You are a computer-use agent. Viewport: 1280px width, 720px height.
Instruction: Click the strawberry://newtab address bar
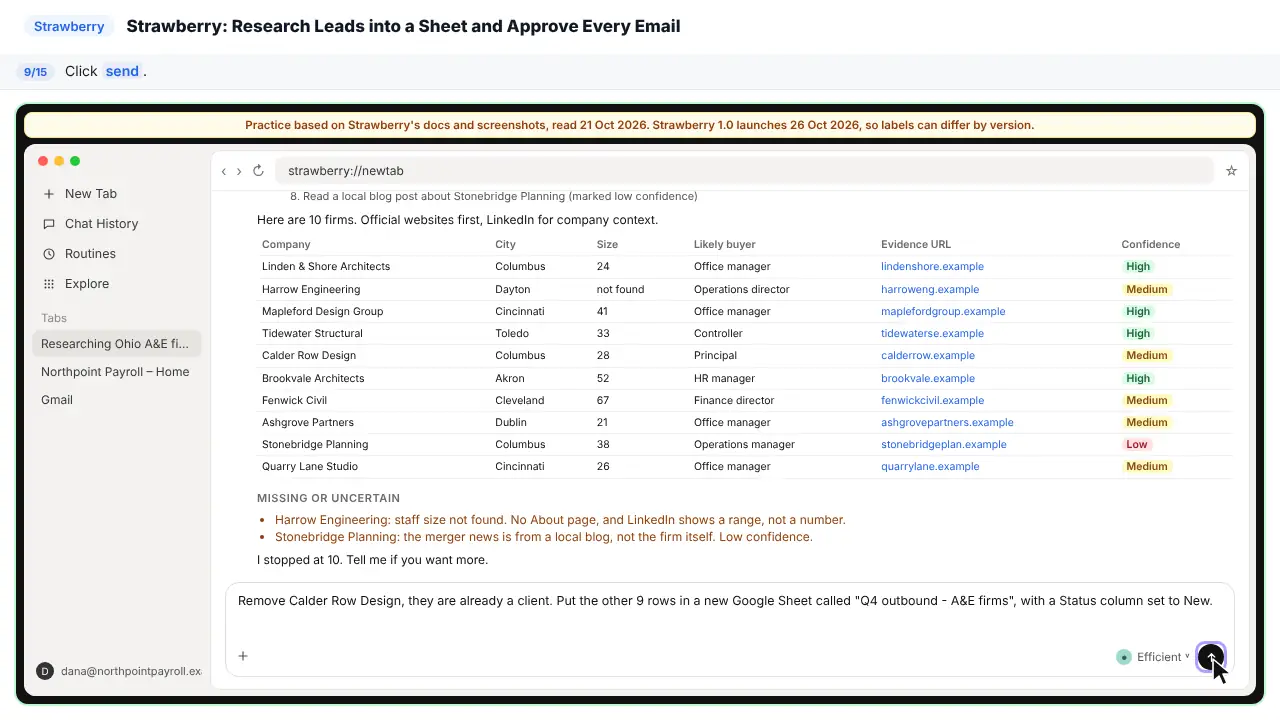[744, 171]
